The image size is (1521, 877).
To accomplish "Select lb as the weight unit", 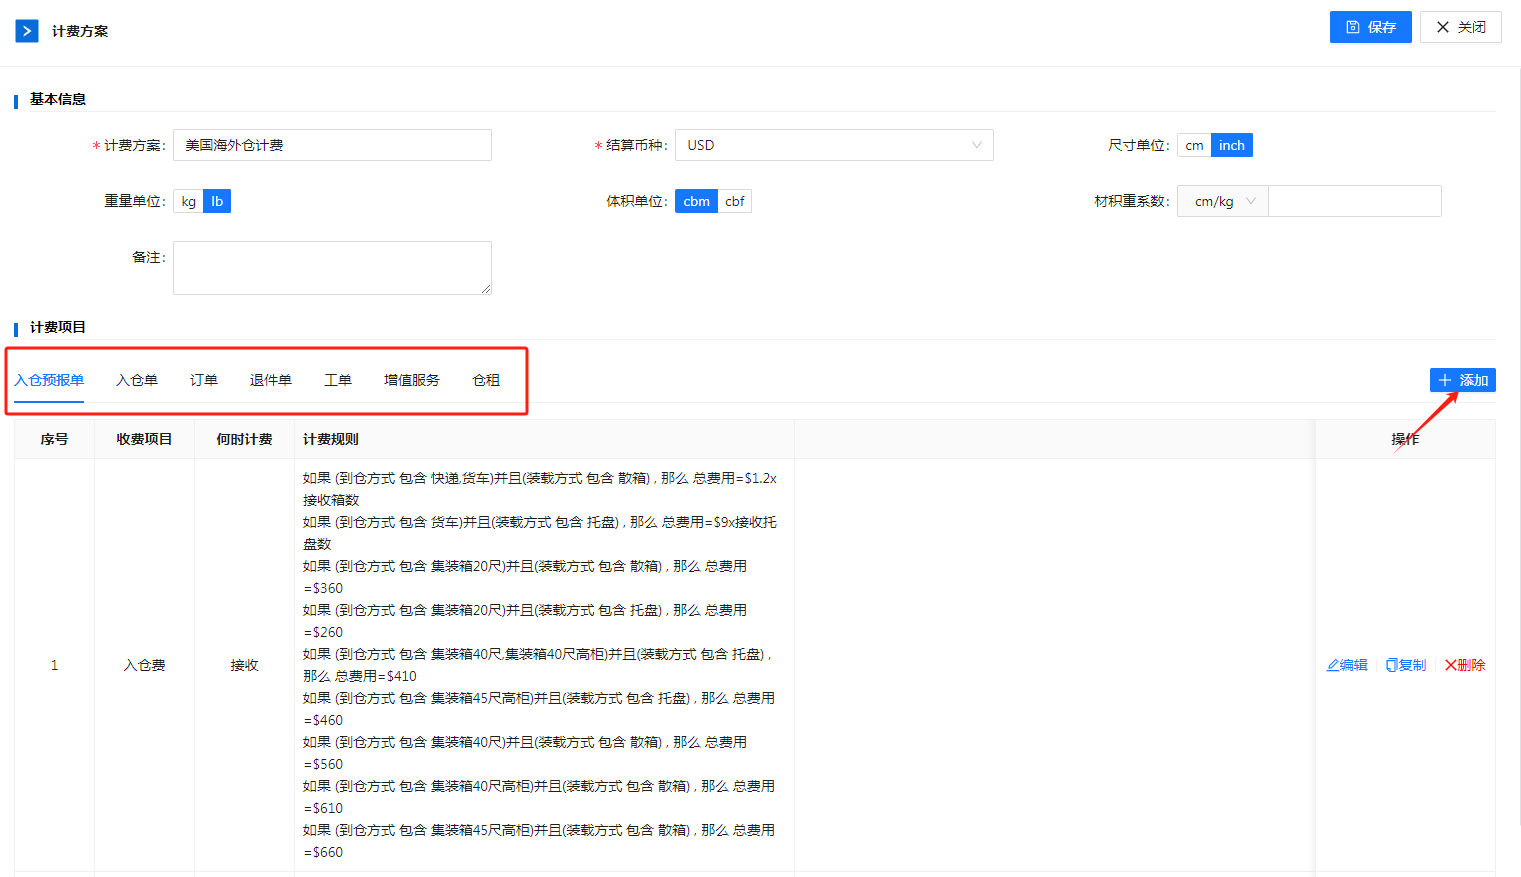I will click(x=217, y=201).
